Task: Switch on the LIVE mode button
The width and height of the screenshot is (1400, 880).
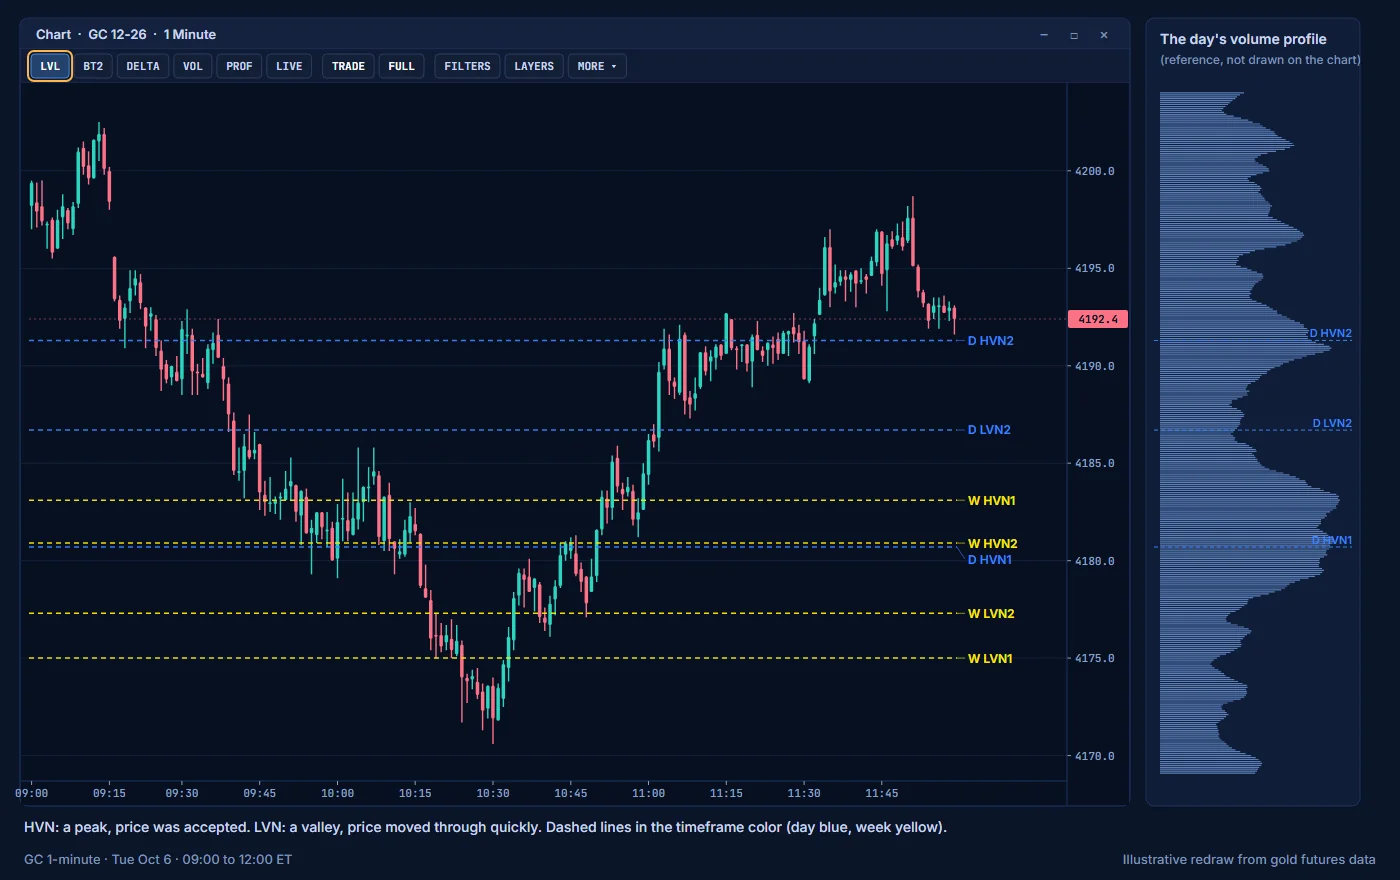Action: (x=289, y=66)
